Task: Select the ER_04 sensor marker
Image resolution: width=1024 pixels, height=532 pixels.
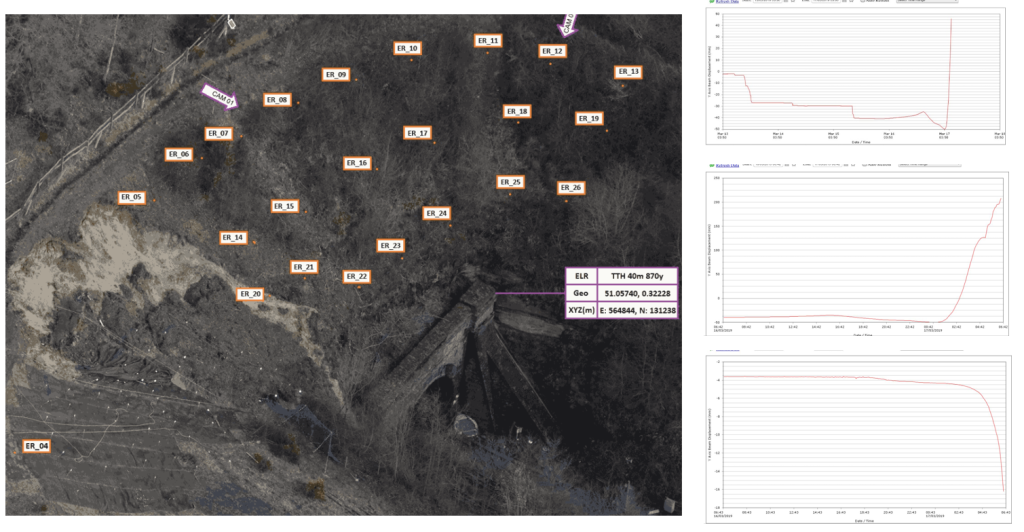Action: [37, 445]
